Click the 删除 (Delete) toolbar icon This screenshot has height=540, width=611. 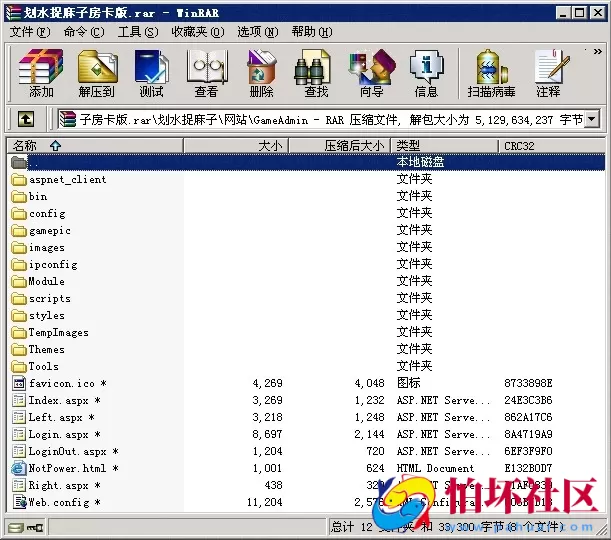(x=261, y=72)
